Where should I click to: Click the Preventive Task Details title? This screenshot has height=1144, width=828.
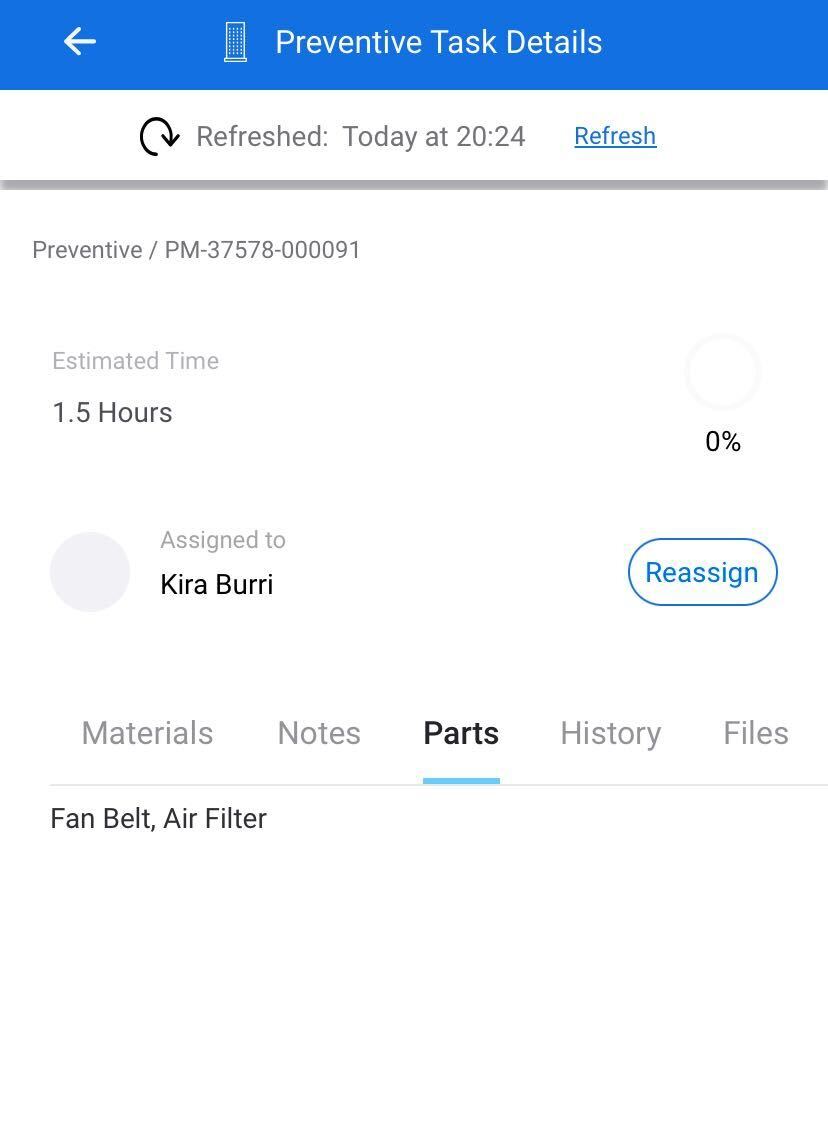click(x=438, y=42)
